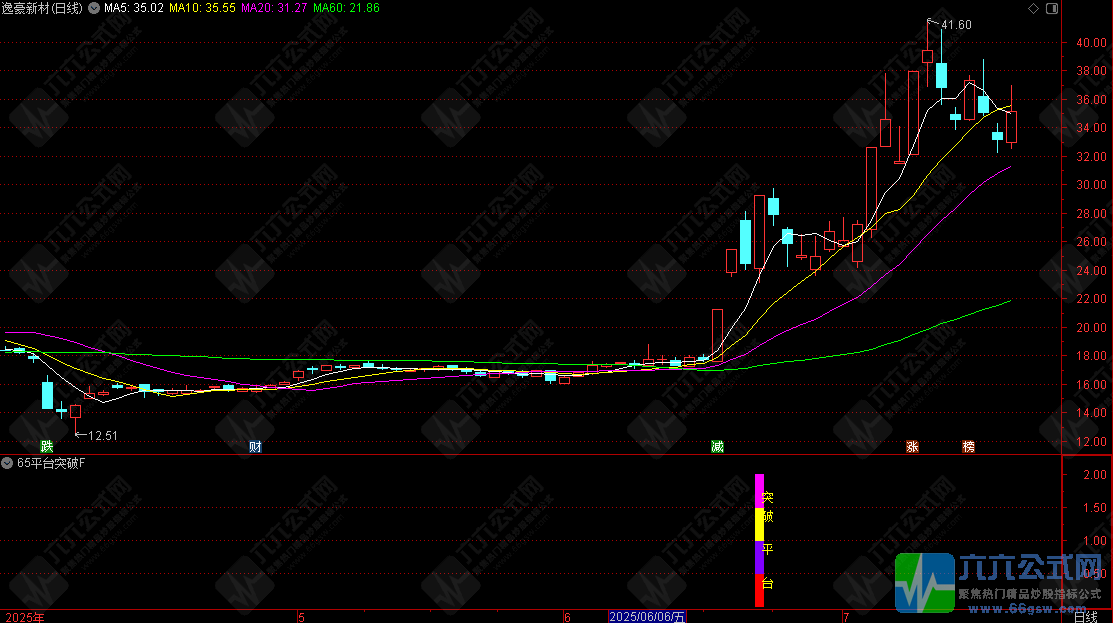Screen dimensions: 1113x623
Task: Click the 41.60 high price label
Action: (956, 25)
